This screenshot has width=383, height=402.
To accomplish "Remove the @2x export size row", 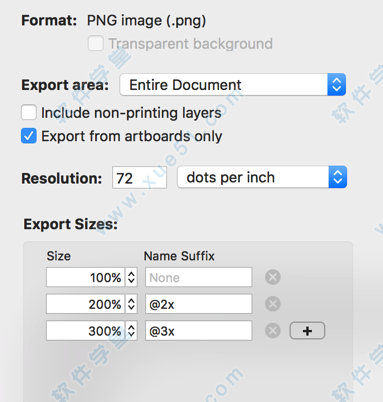I will (273, 304).
